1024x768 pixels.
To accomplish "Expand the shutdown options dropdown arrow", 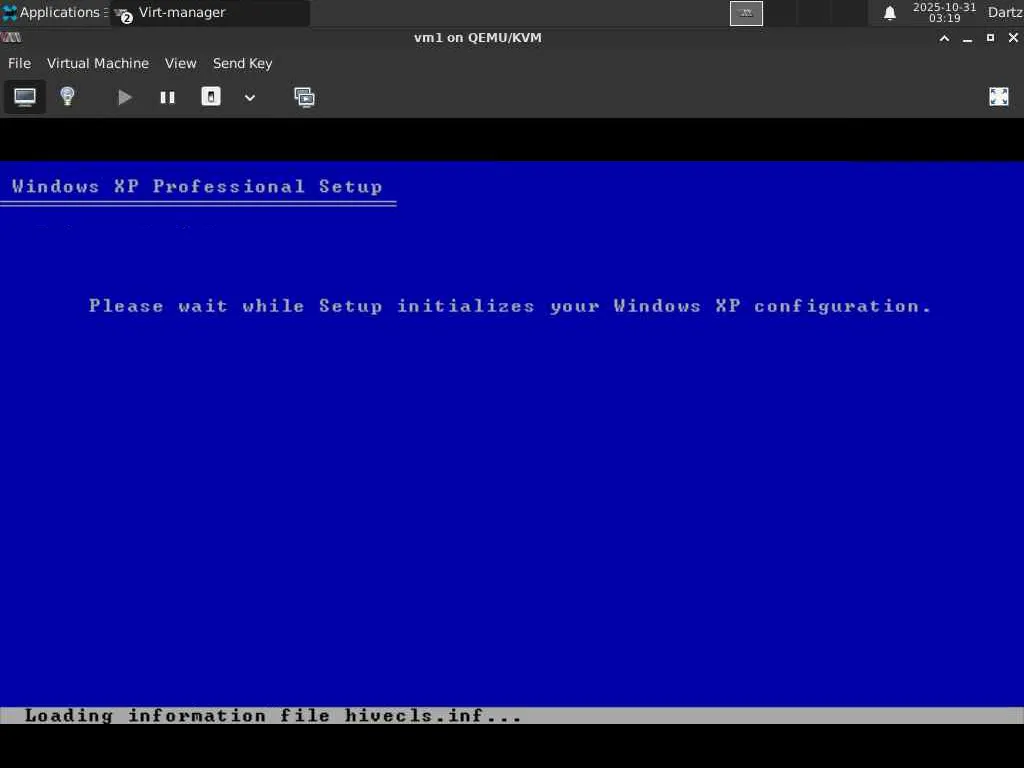I will (x=249, y=97).
